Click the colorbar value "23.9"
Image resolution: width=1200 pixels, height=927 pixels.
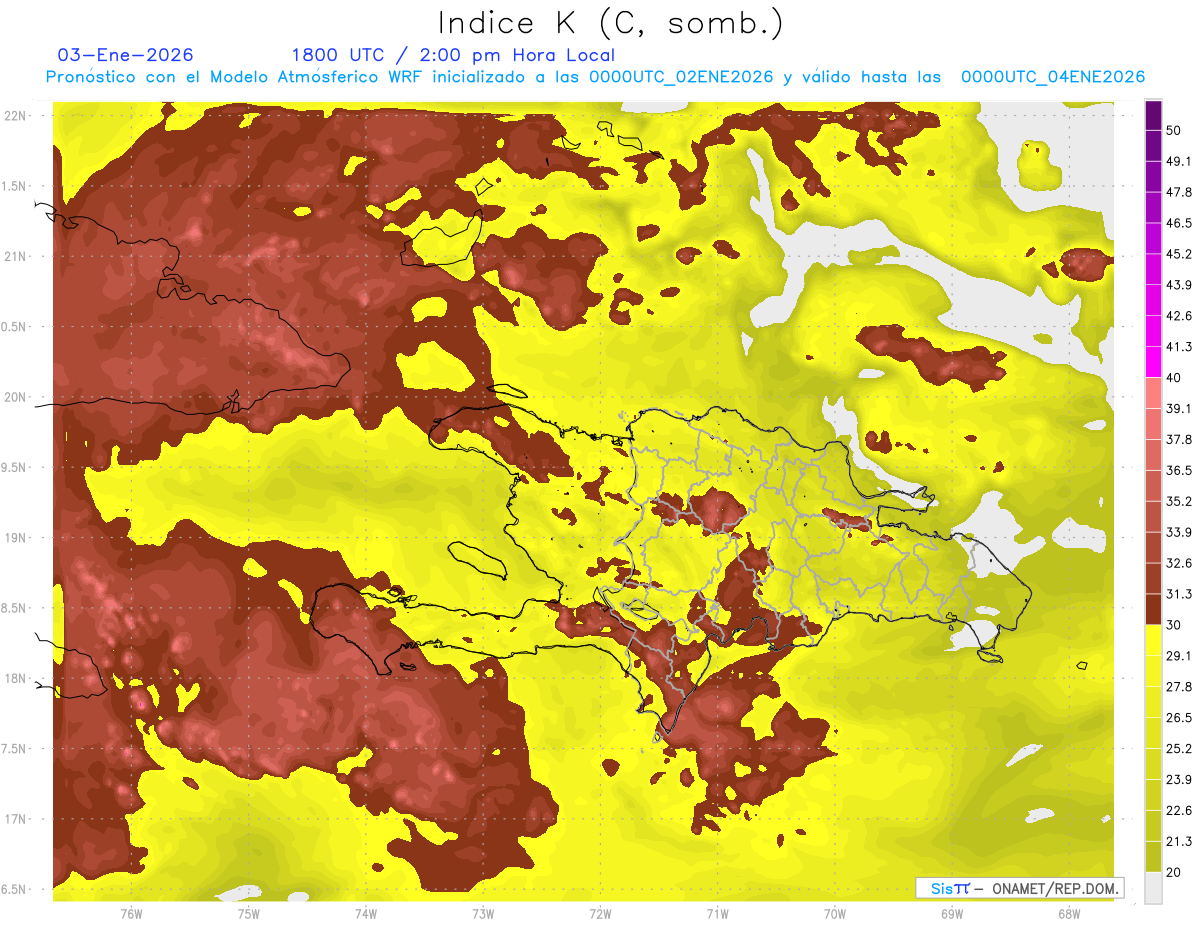tap(1179, 779)
